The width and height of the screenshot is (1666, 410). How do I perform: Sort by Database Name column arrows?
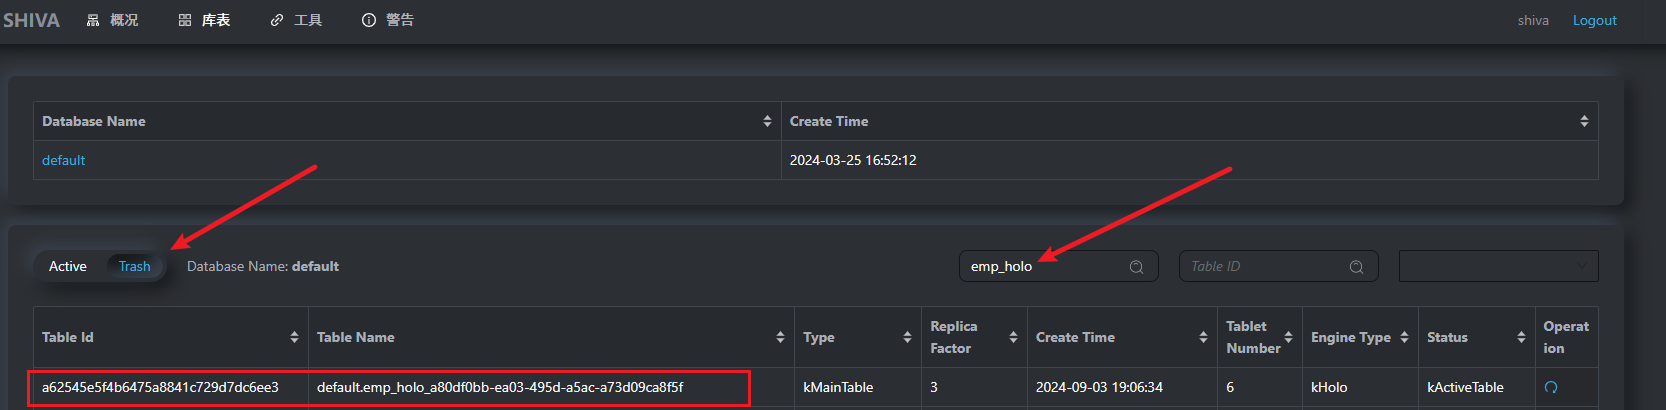click(767, 121)
